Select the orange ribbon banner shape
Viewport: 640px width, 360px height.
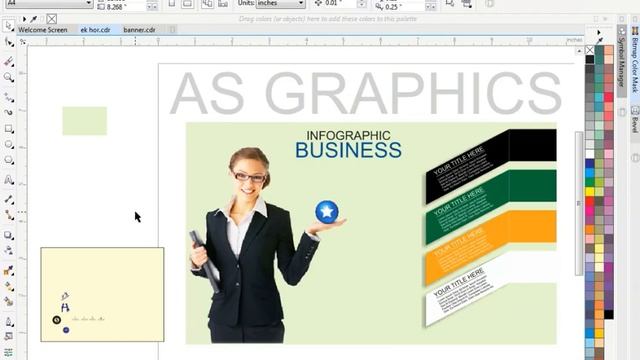point(491,247)
